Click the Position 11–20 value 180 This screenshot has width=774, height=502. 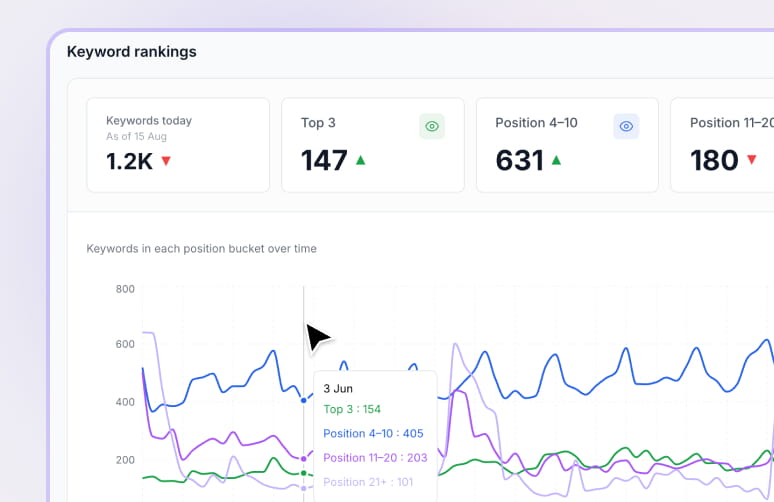coord(714,160)
